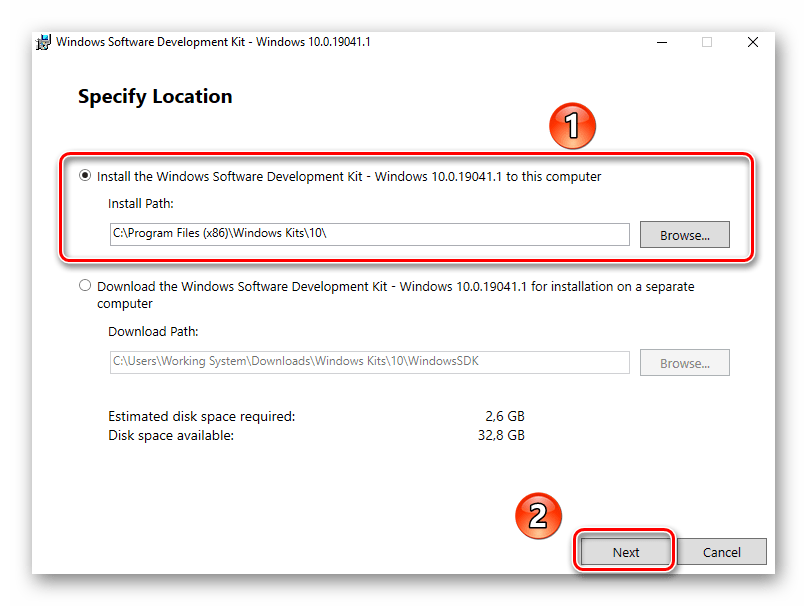Image resolution: width=807 pixels, height=606 pixels.
Task: Click the red number 2 annotation badge
Action: pyautogui.click(x=537, y=515)
